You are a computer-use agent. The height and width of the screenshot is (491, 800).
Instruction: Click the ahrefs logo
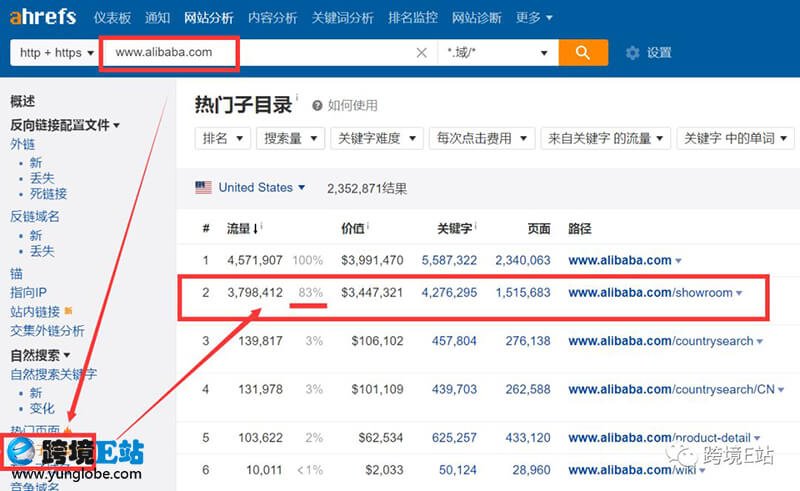[43, 16]
